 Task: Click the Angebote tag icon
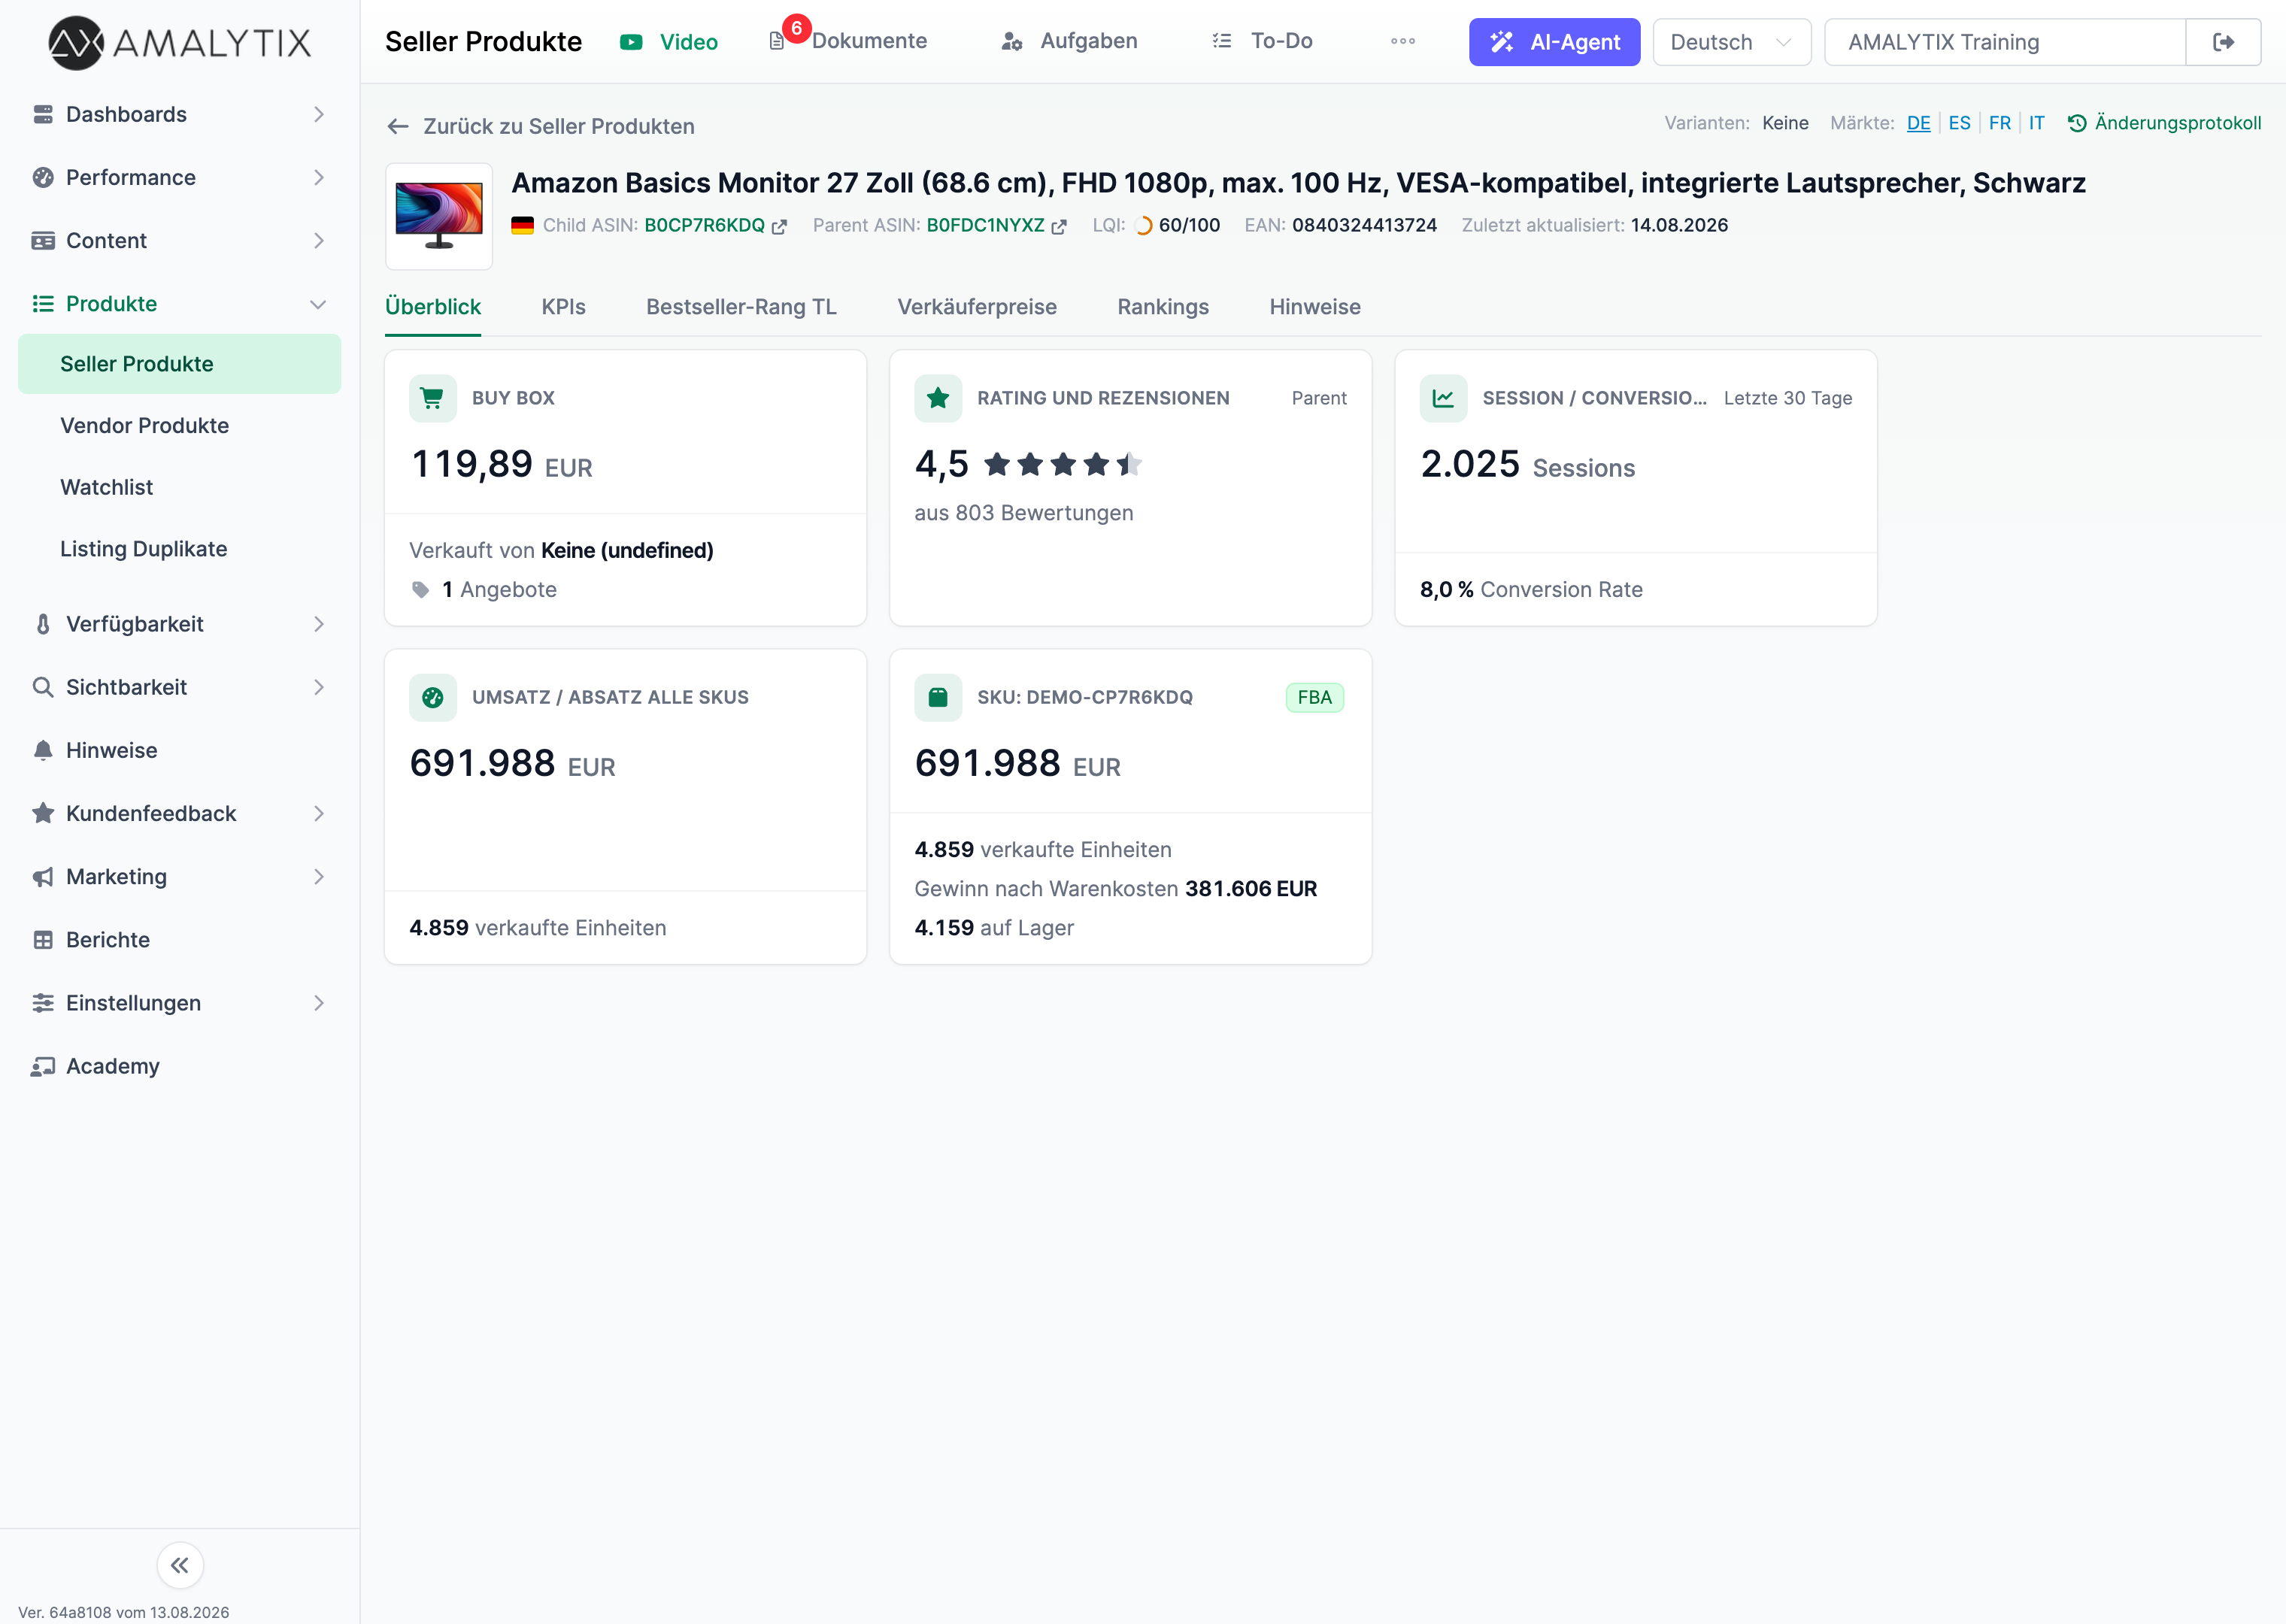pyautogui.click(x=421, y=590)
